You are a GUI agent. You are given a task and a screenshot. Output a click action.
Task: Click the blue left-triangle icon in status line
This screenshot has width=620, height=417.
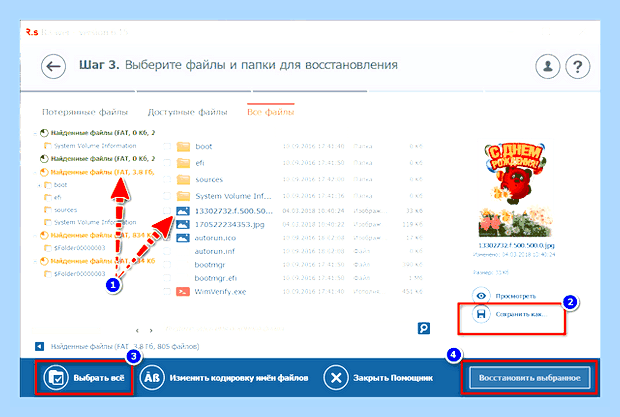(x=39, y=347)
